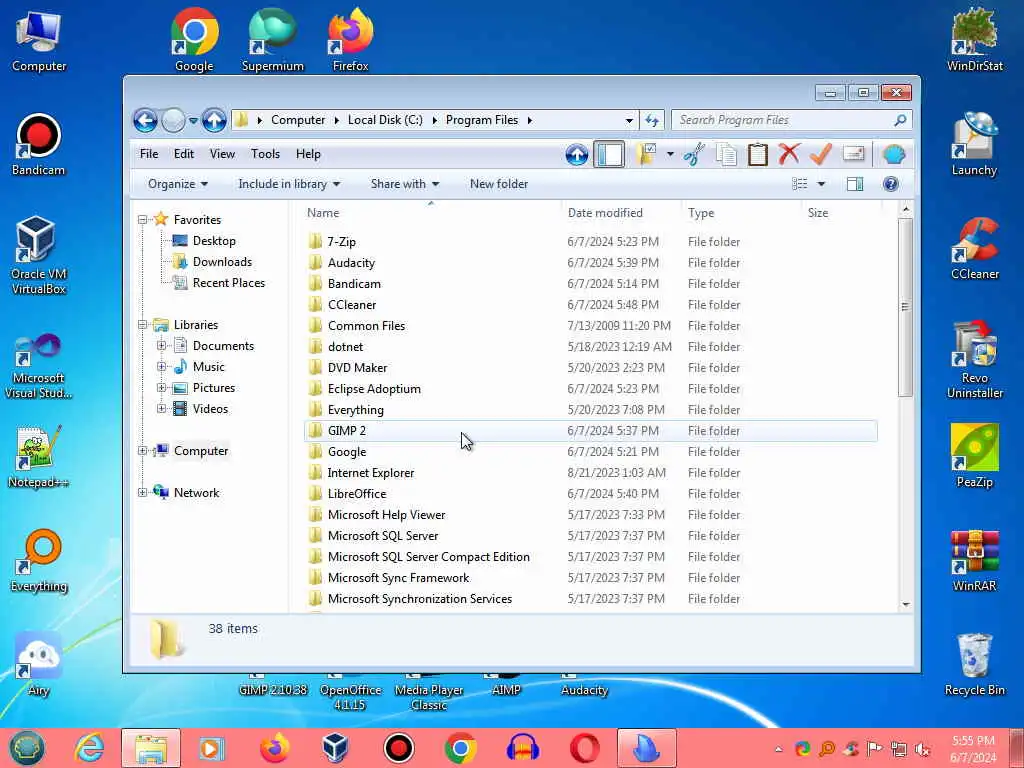Screen dimensions: 1024x768
Task: Click the Classic Shell Up One Level toolbar icon
Action: (x=576, y=155)
